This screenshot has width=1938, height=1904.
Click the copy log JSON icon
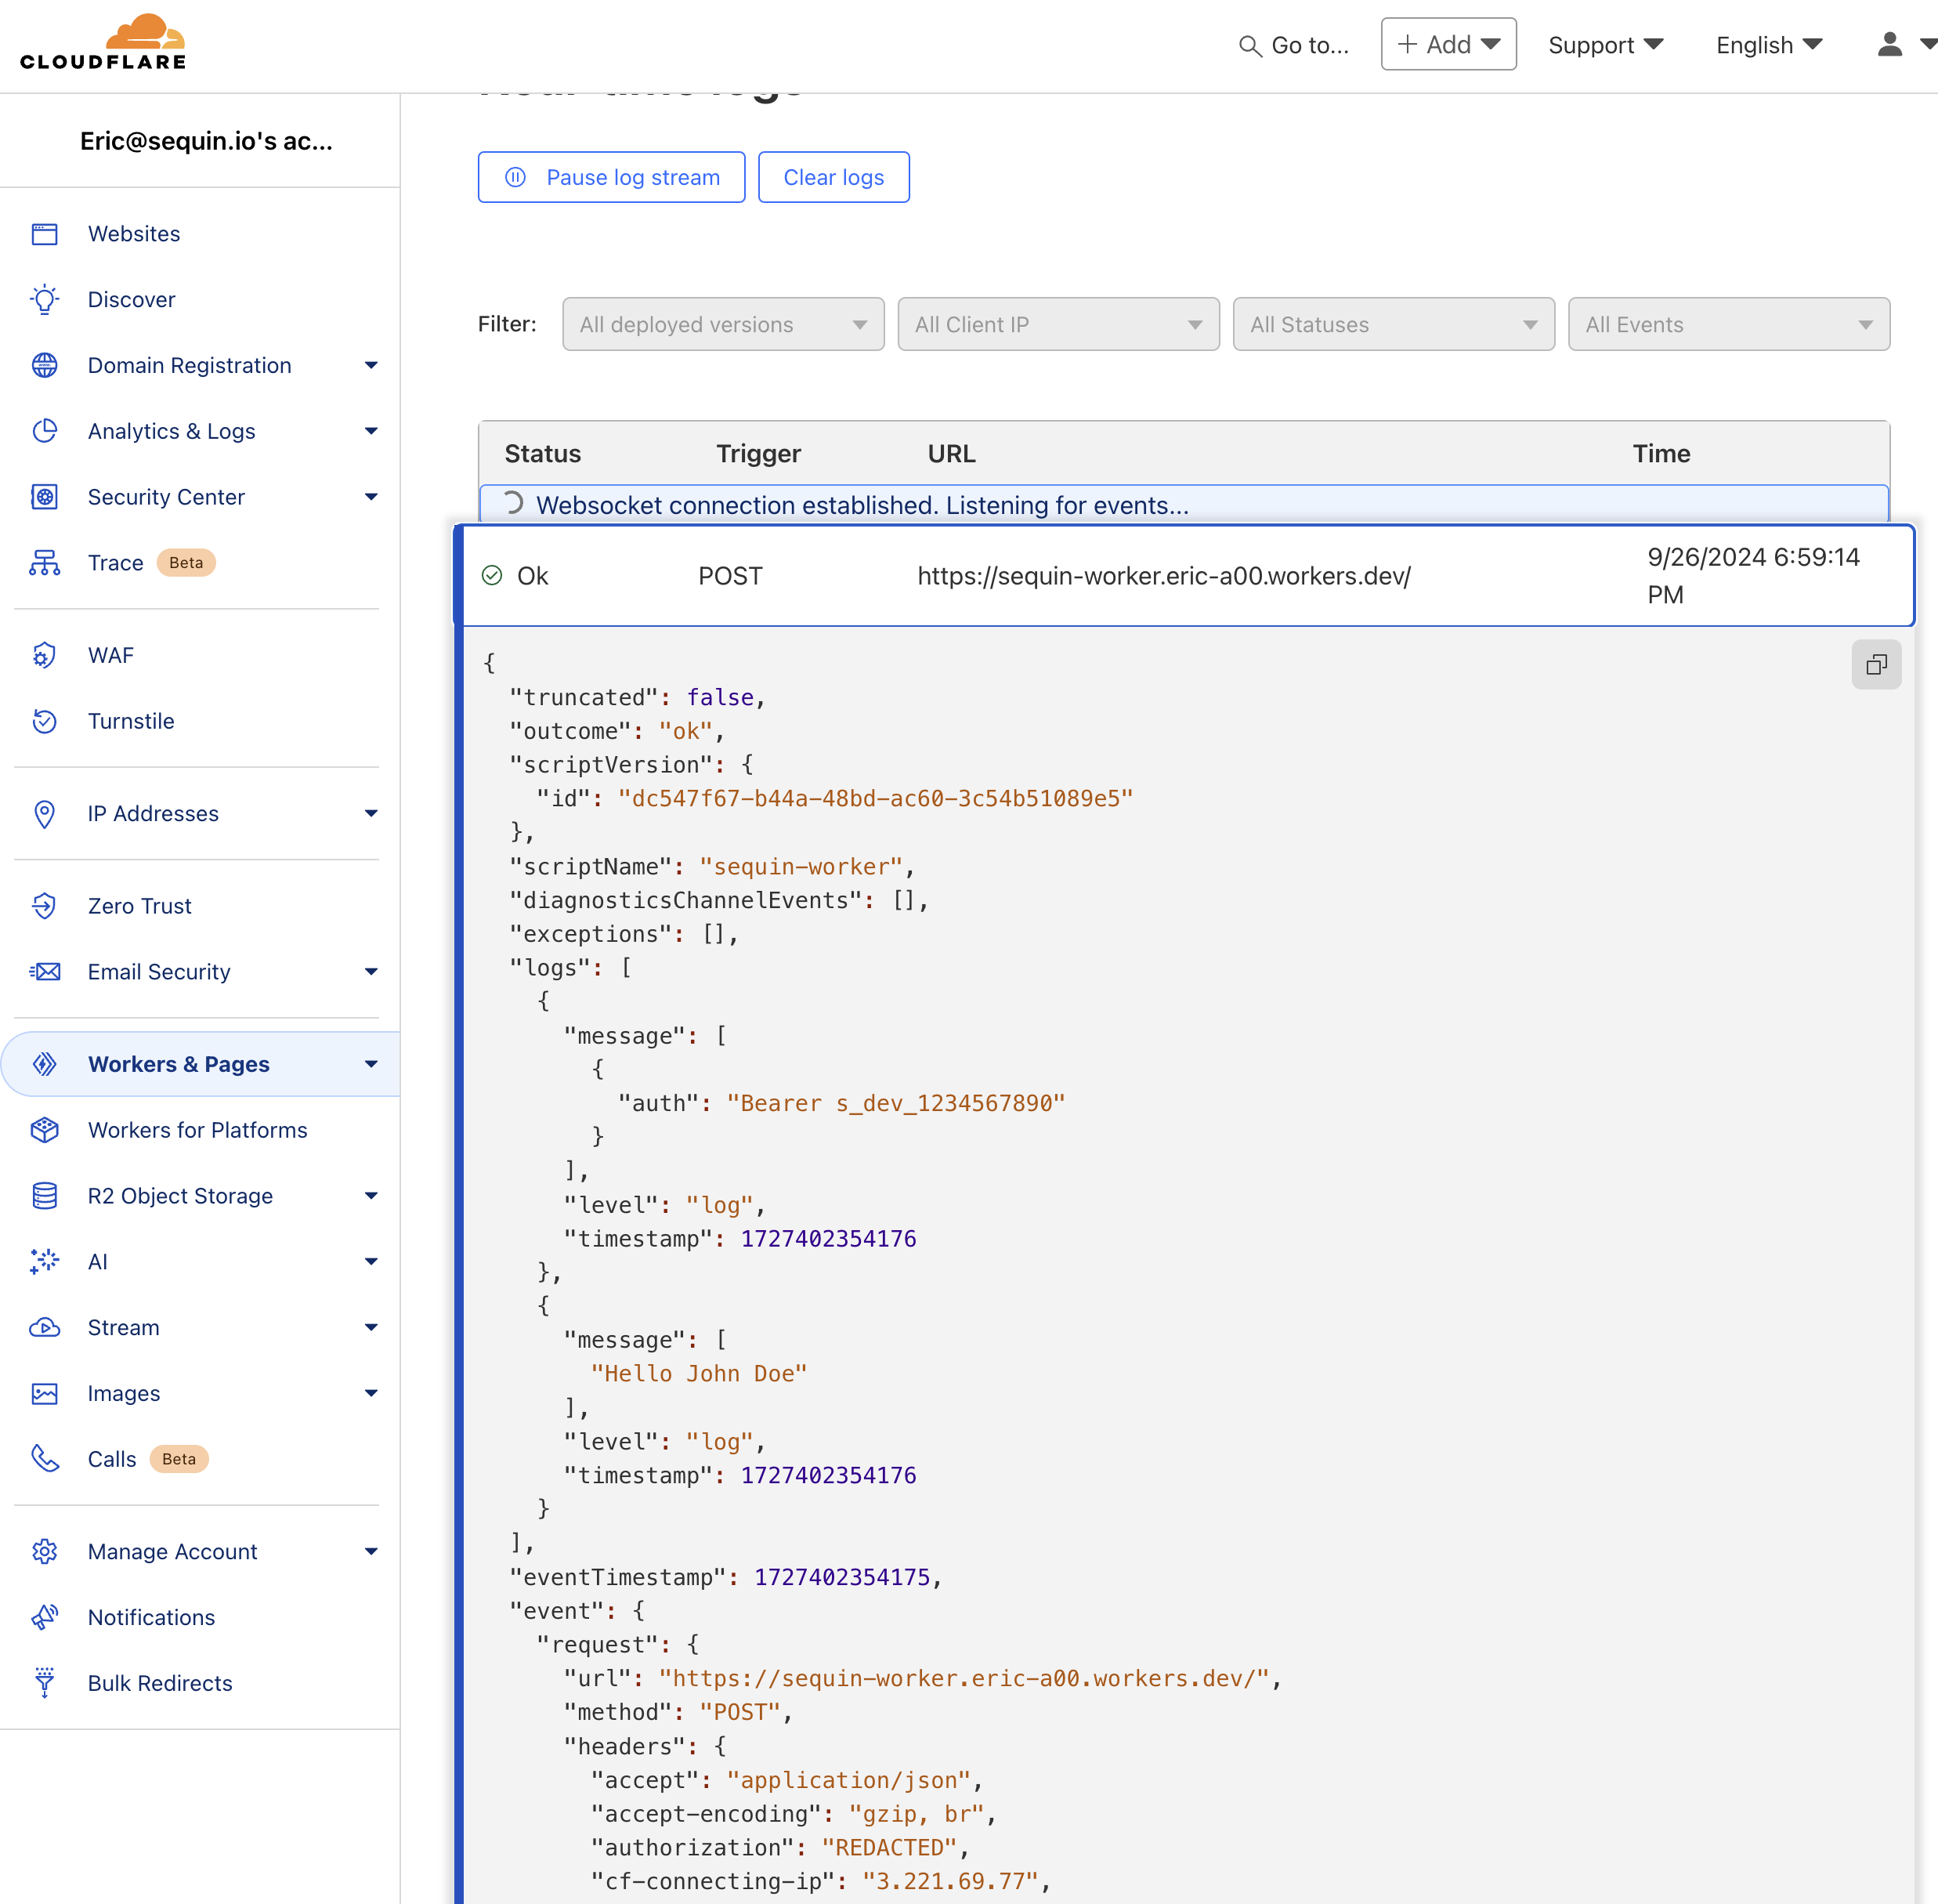1875,665
